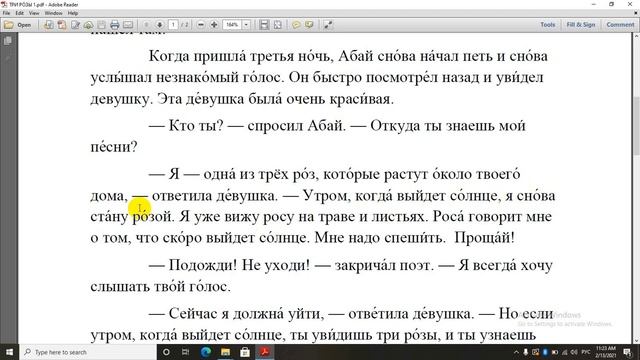Click the Edit PDF pencil icon

[x=75, y=25]
